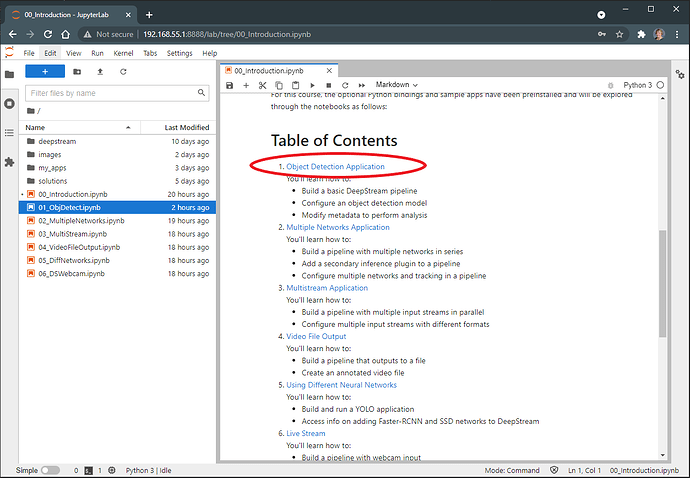Follow the Object Detection Application link
The height and width of the screenshot is (478, 690).
click(335, 166)
